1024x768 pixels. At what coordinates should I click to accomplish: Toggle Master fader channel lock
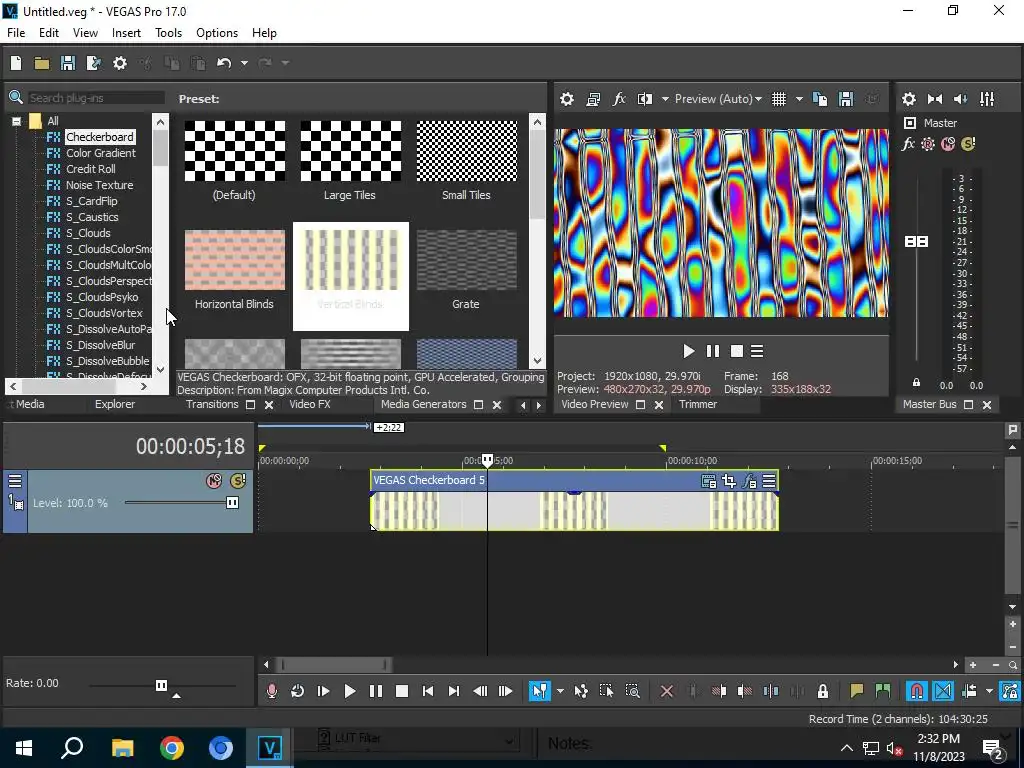[916, 383]
